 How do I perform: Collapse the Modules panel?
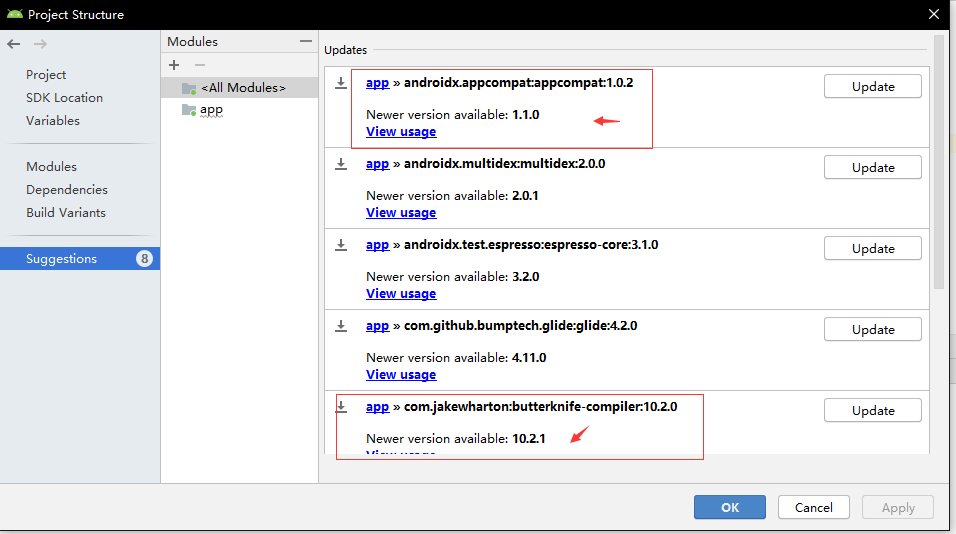tap(305, 41)
